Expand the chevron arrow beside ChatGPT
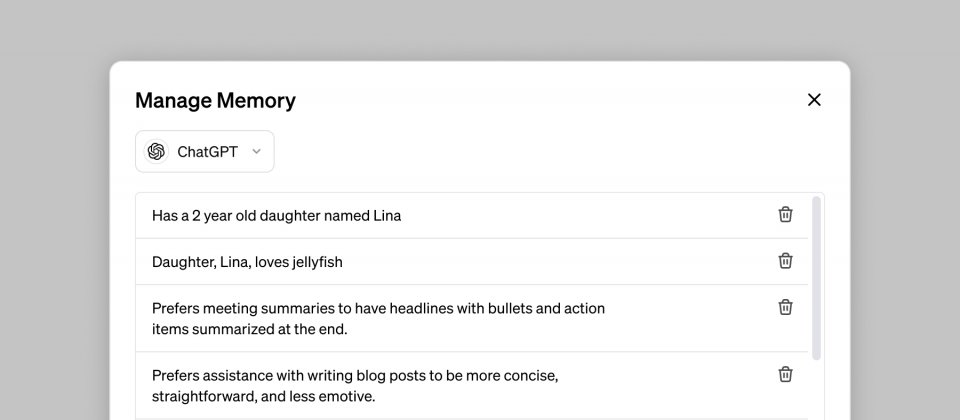The width and height of the screenshot is (960, 420). coord(257,151)
